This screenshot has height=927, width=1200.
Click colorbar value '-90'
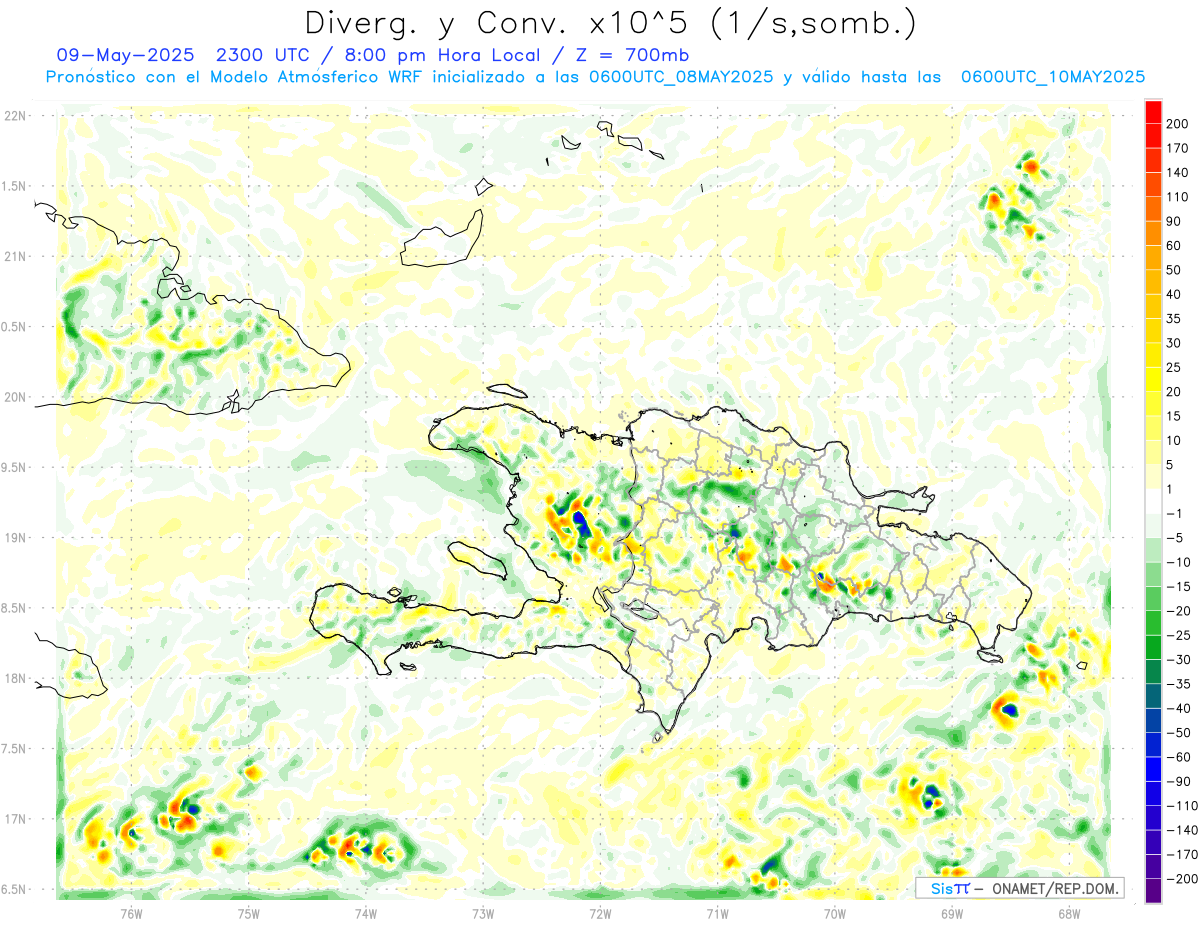(x=1178, y=782)
